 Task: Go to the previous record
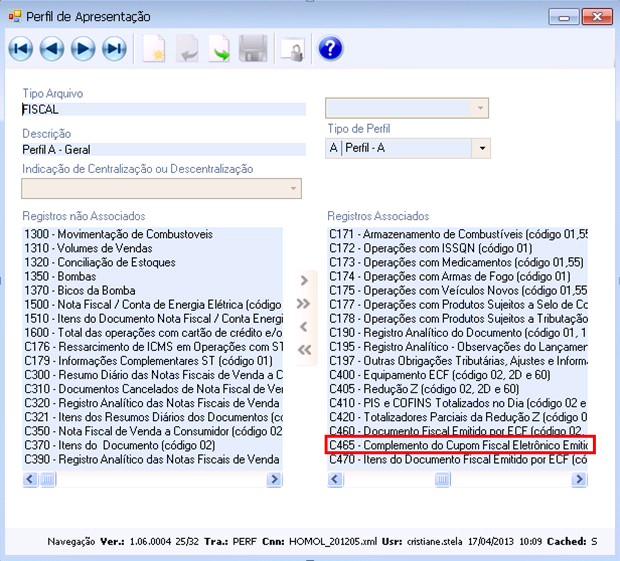[52, 48]
